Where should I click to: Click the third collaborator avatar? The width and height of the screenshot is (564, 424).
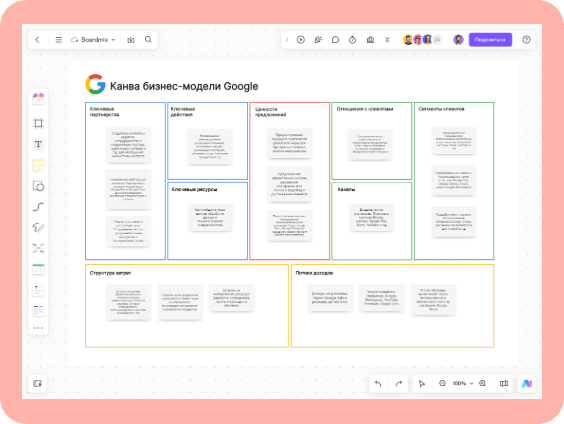click(x=427, y=40)
